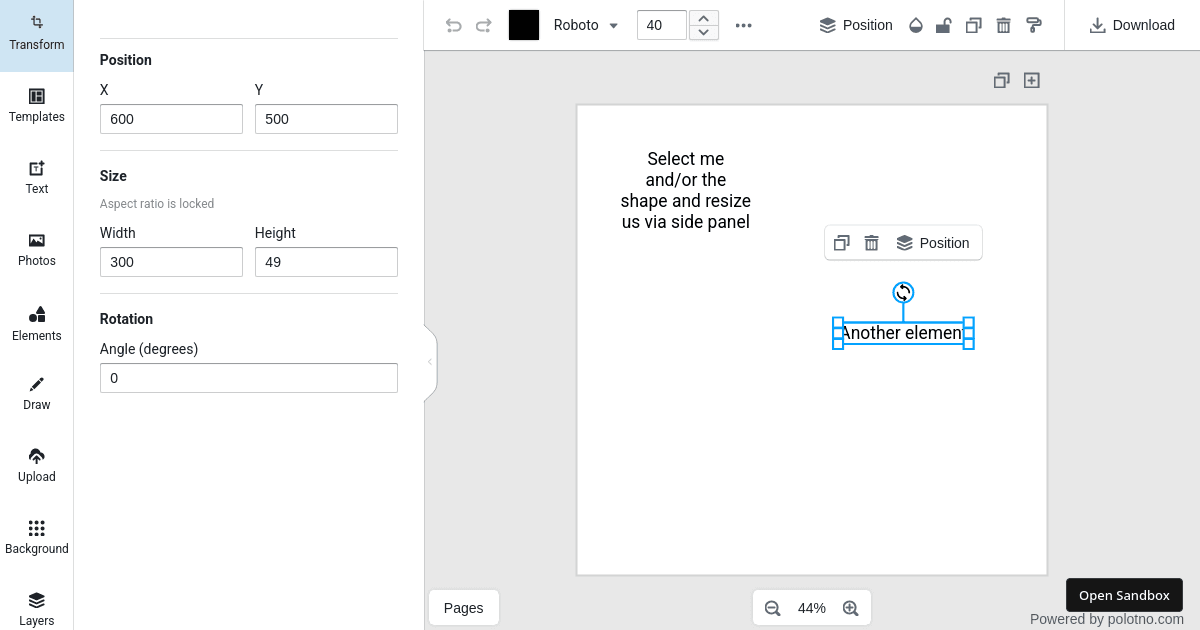Click the duplicate icon in floating toolbar
Viewport: 1200px width, 630px height.
pos(842,243)
